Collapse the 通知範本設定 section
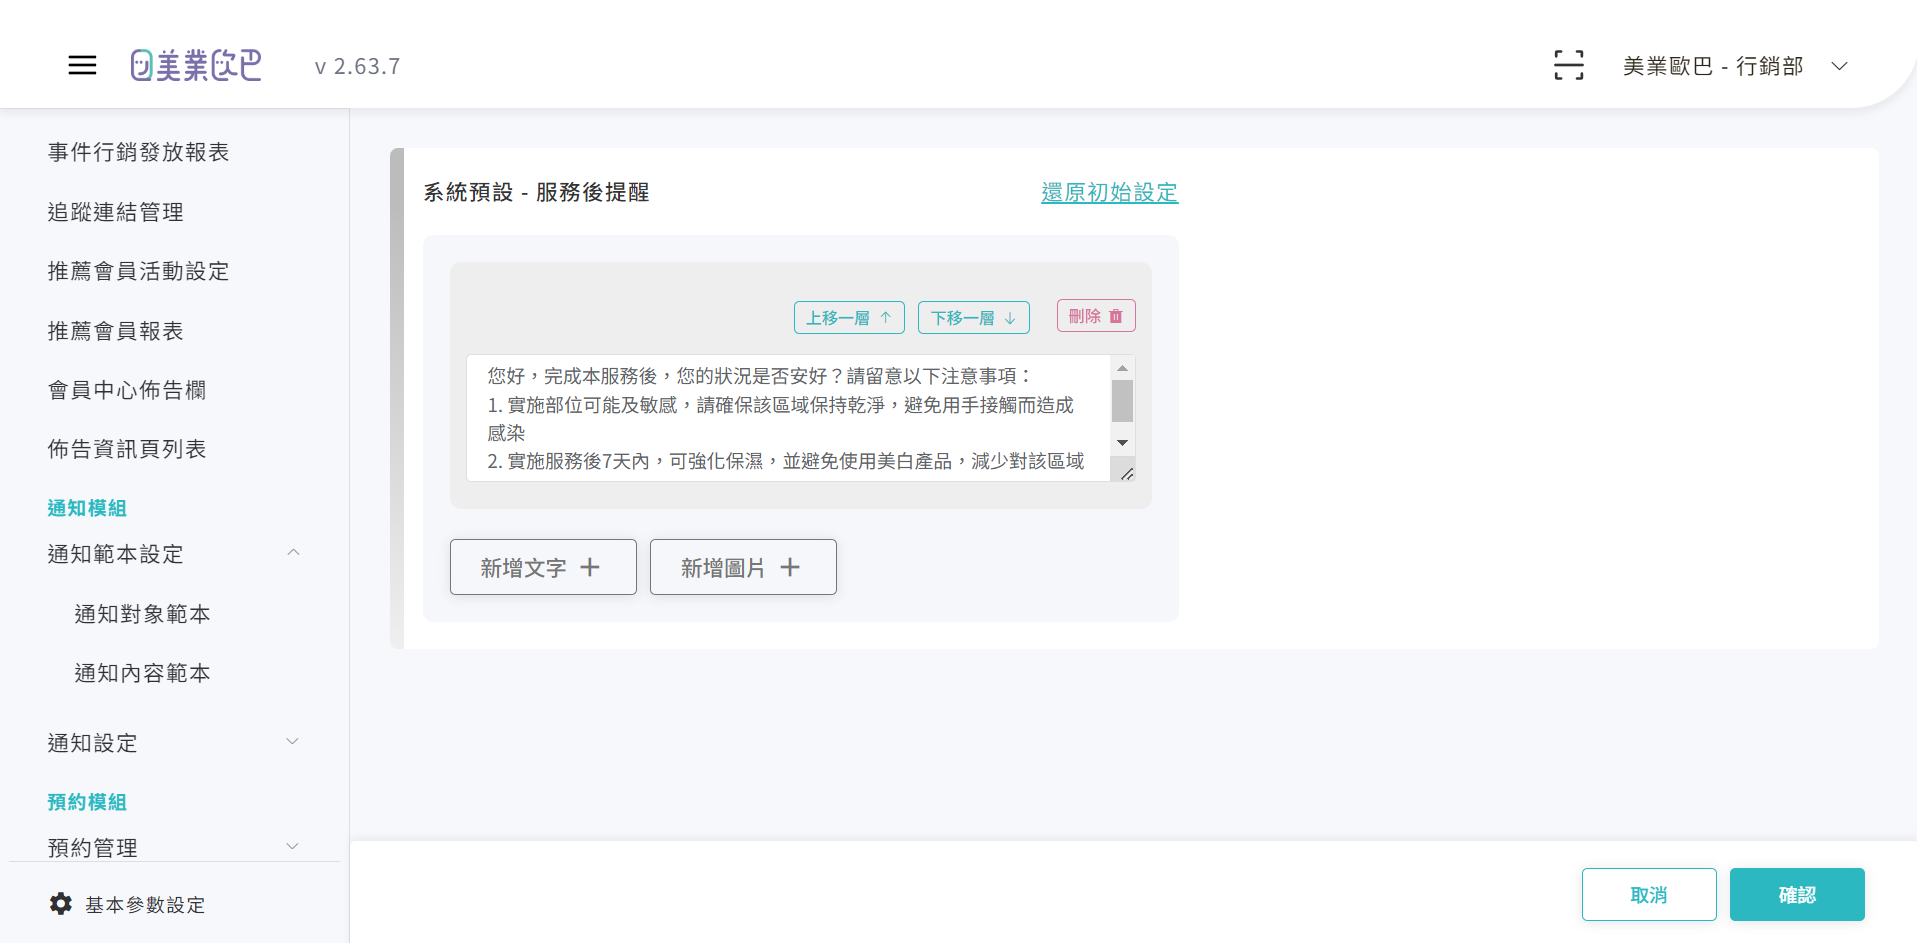The image size is (1917, 943). [x=174, y=554]
